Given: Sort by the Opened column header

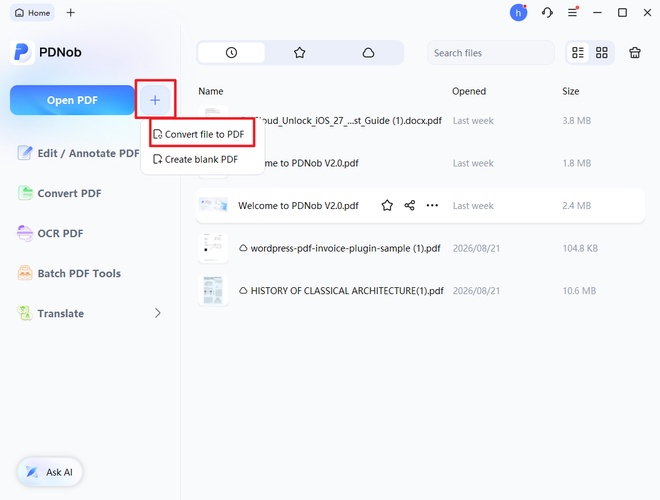Looking at the screenshot, I should (x=469, y=91).
